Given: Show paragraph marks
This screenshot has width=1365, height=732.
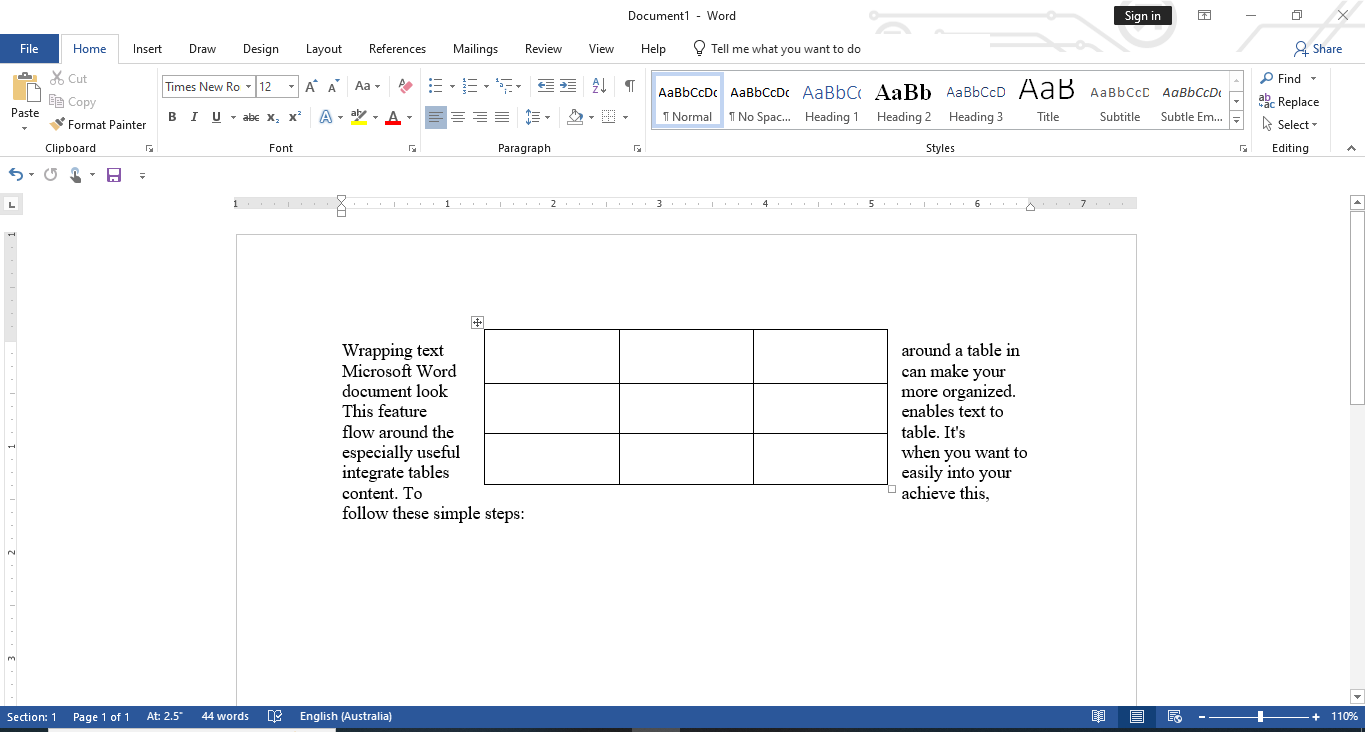Looking at the screenshot, I should [x=629, y=87].
